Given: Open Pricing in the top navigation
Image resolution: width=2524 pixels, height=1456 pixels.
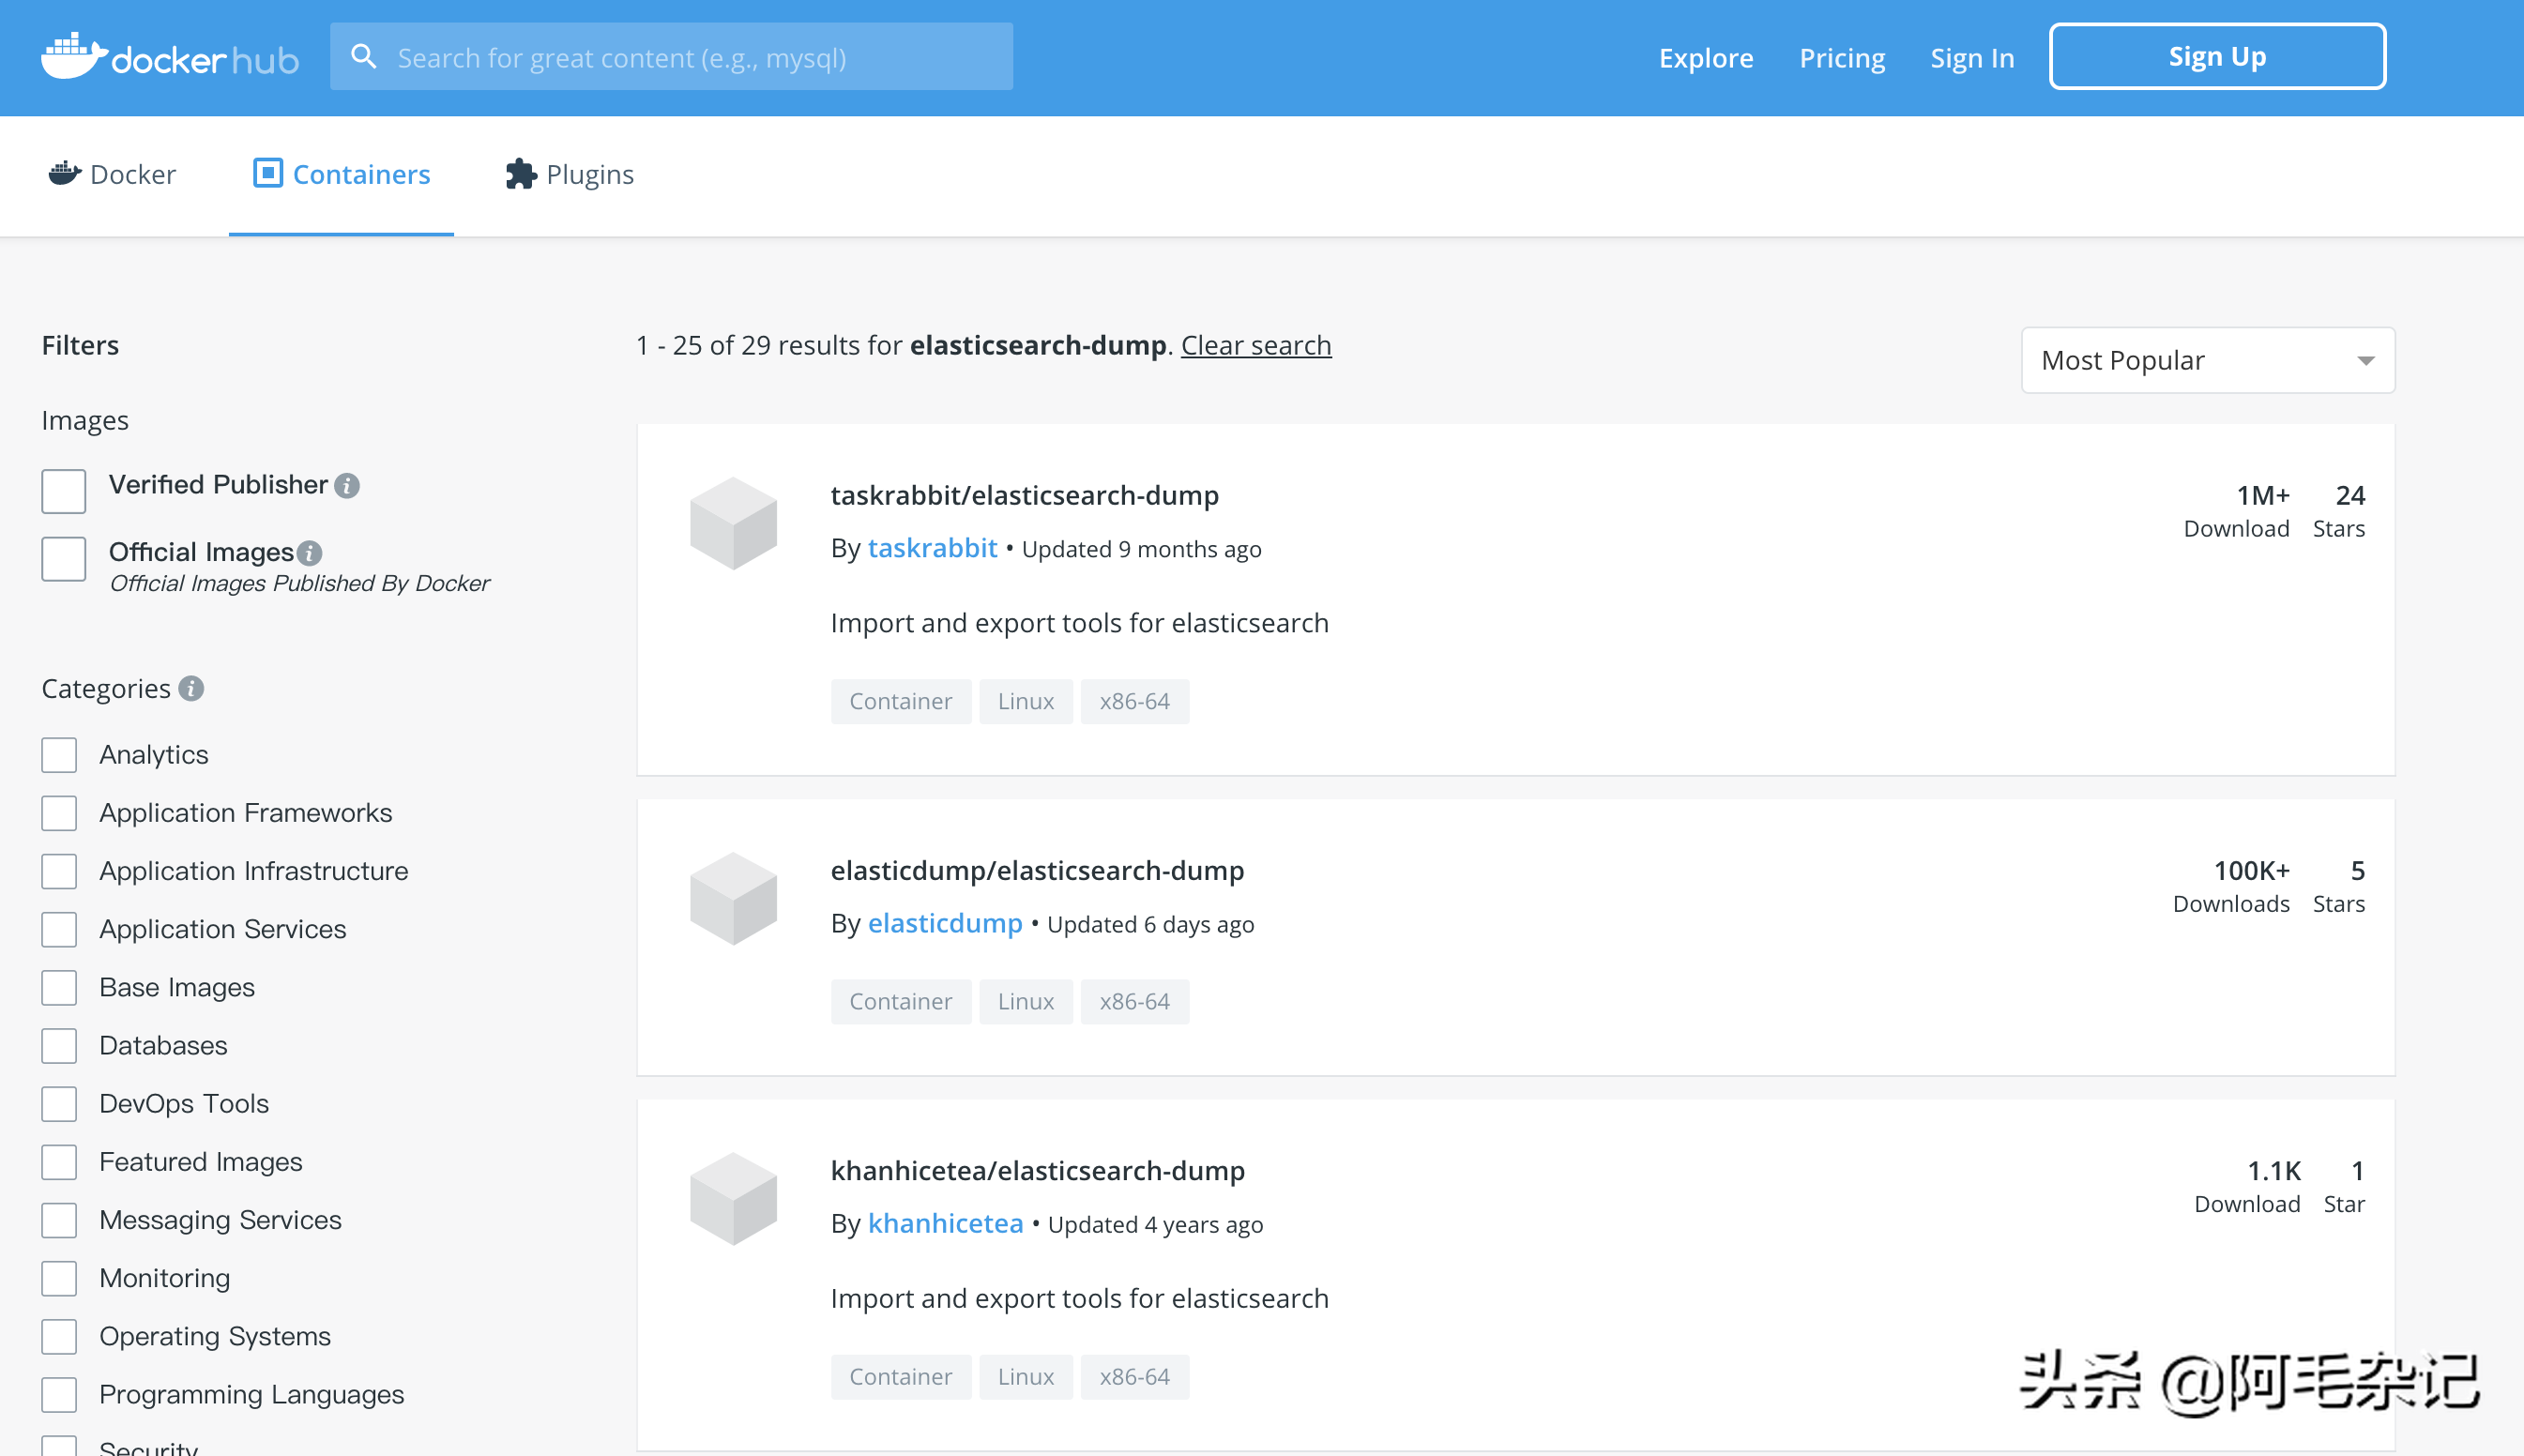Looking at the screenshot, I should (x=1841, y=57).
